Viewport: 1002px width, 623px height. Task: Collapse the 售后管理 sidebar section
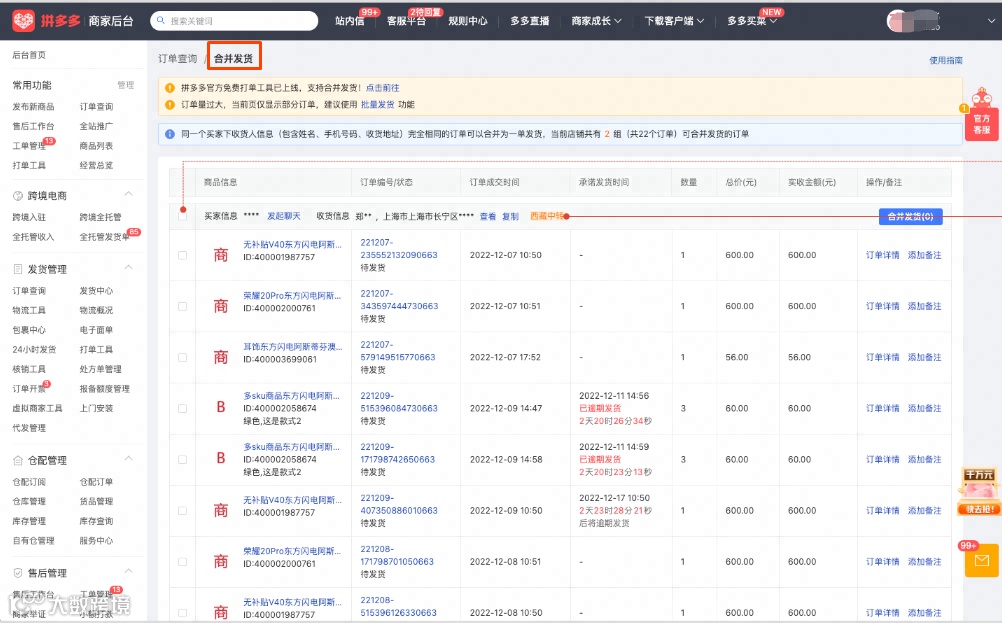(x=128, y=571)
